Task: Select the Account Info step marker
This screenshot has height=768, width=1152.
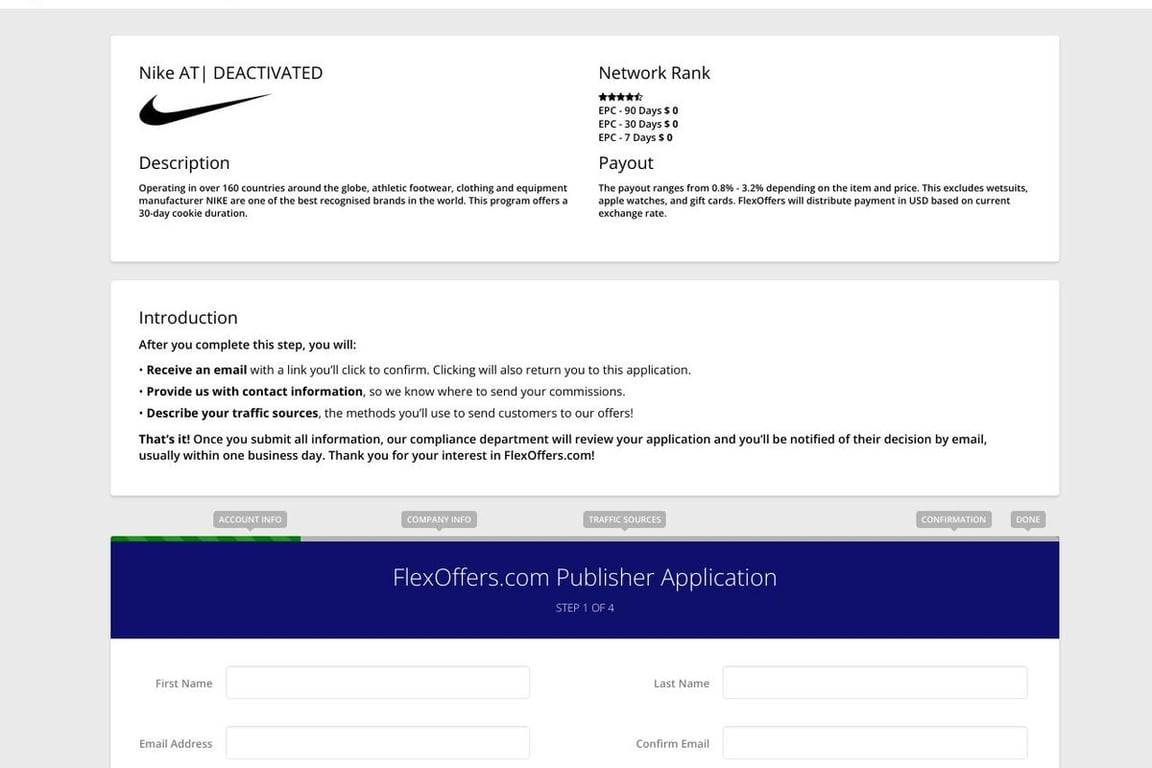Action: tap(250, 519)
